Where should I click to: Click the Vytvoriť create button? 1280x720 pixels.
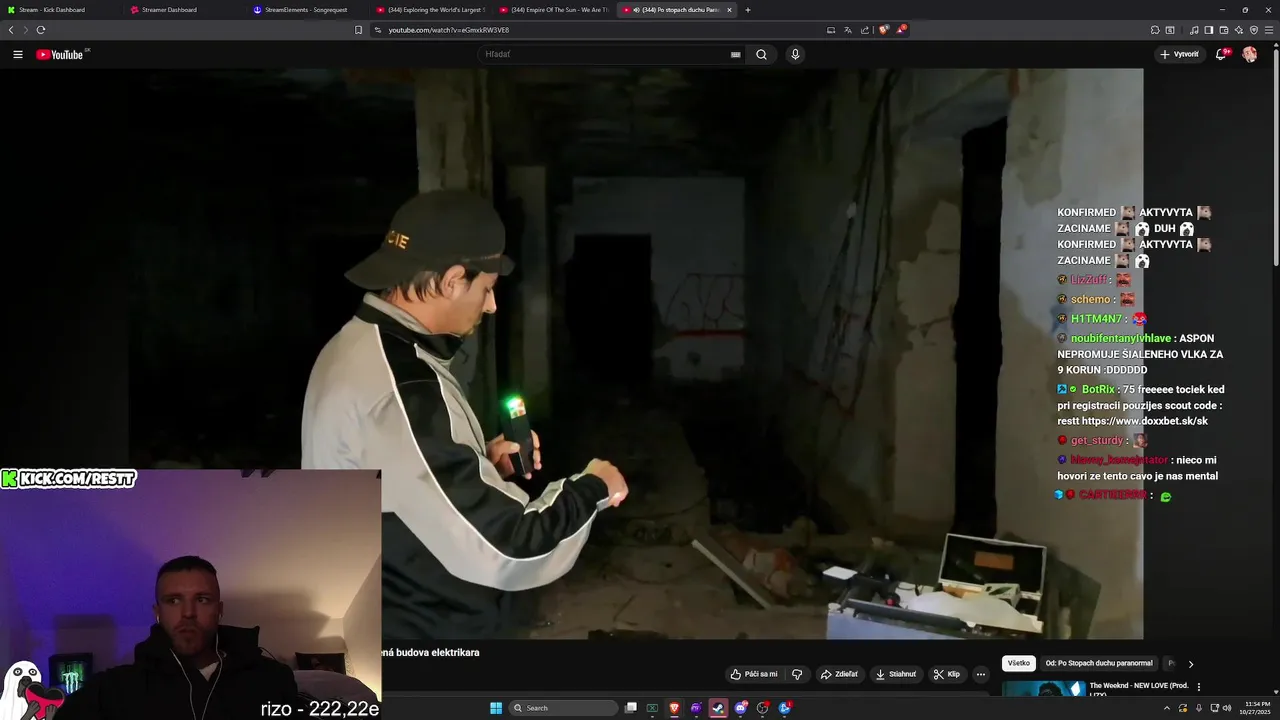pyautogui.click(x=1179, y=54)
